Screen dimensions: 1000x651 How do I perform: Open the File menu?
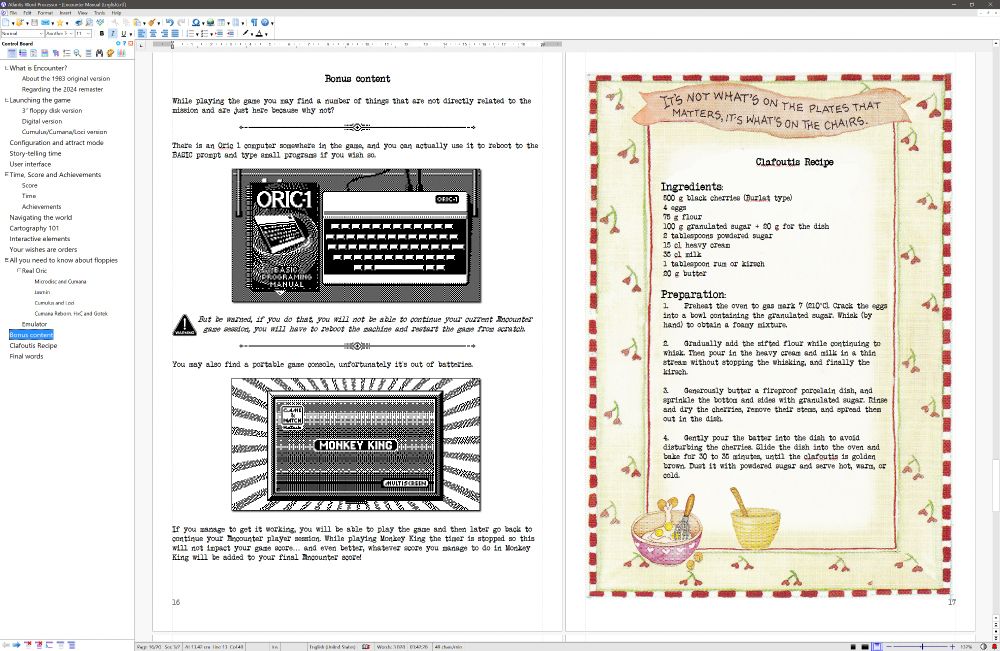(x=13, y=13)
